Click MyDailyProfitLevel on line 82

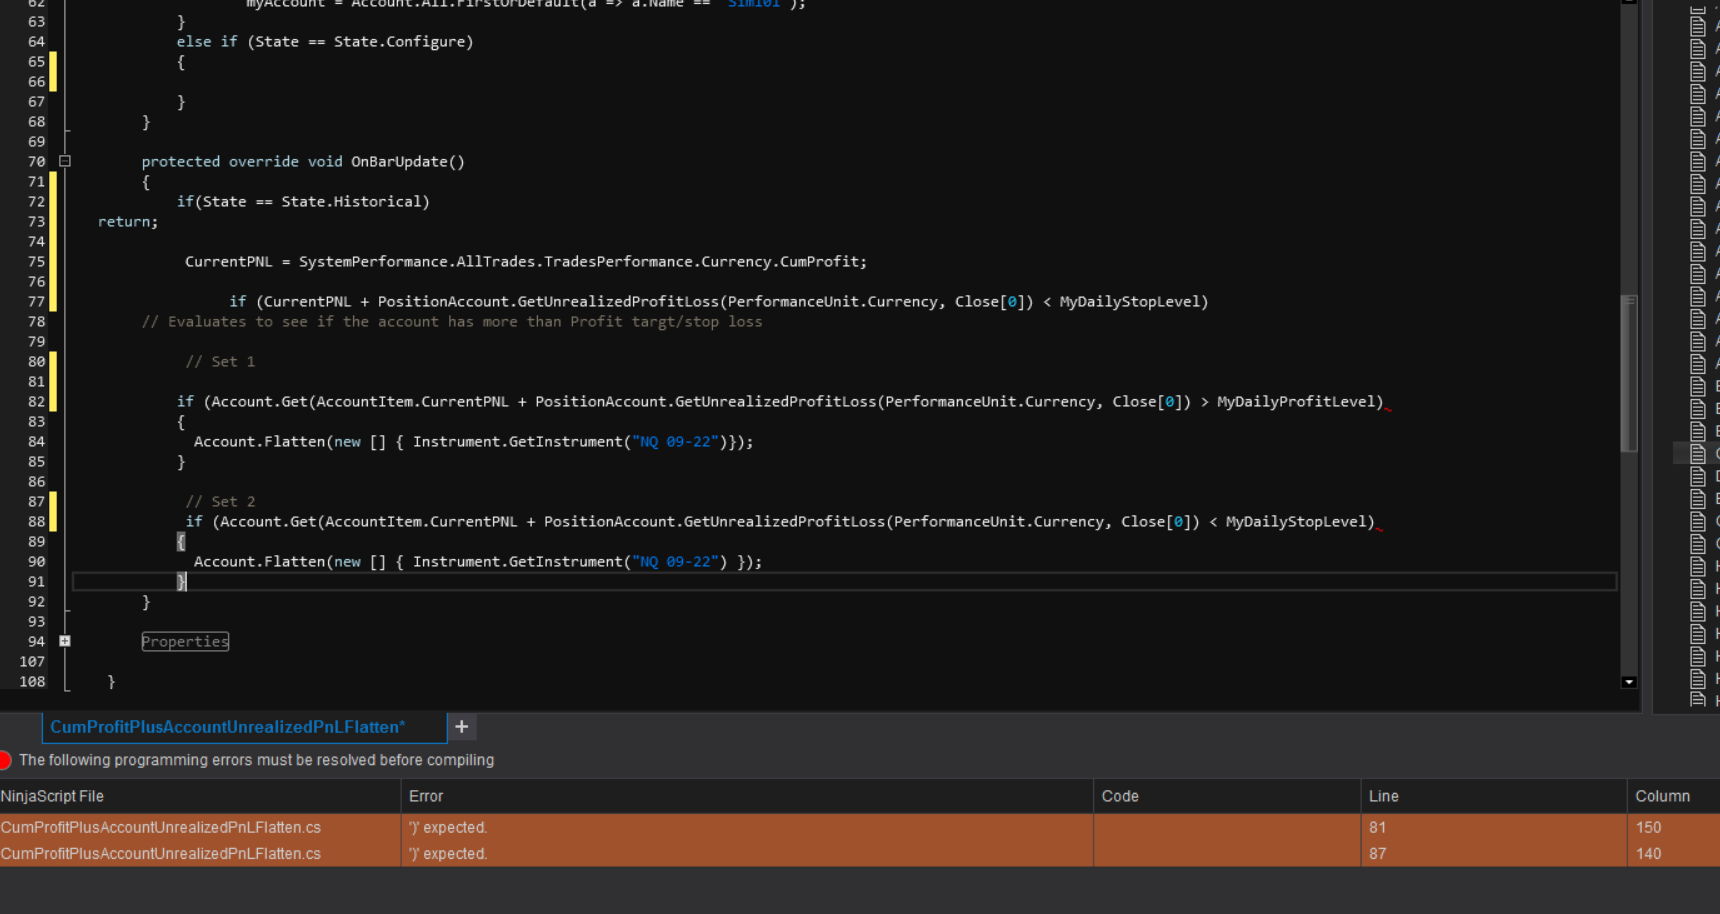pos(1299,401)
